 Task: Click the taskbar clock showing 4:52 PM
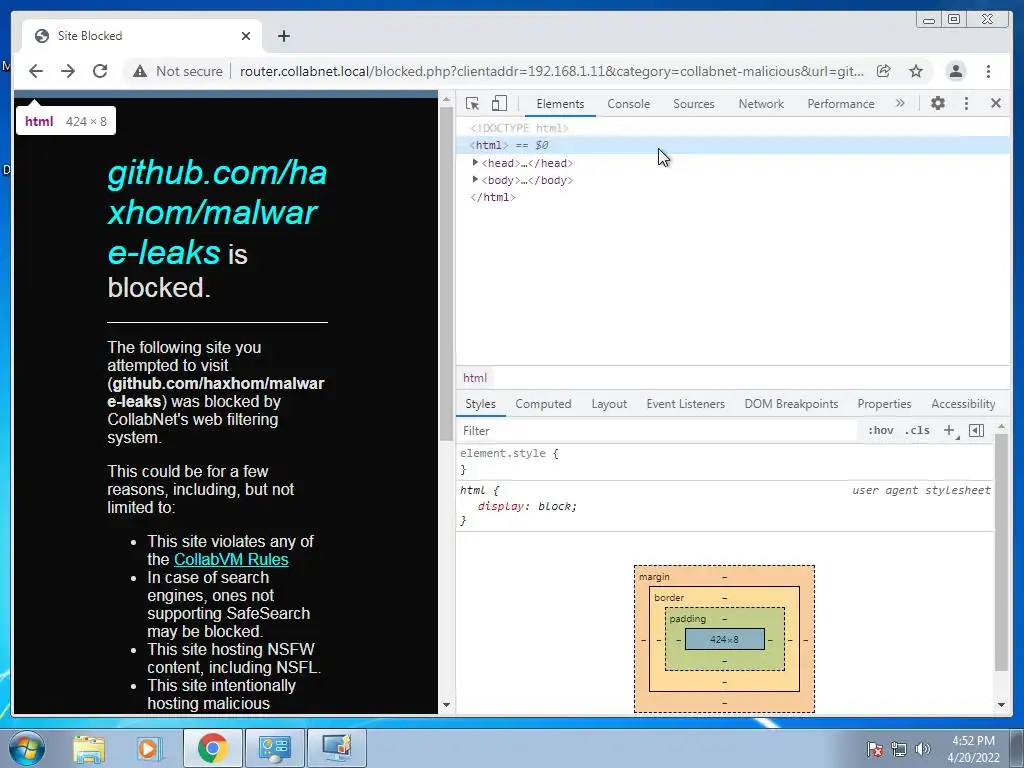pyautogui.click(x=973, y=749)
